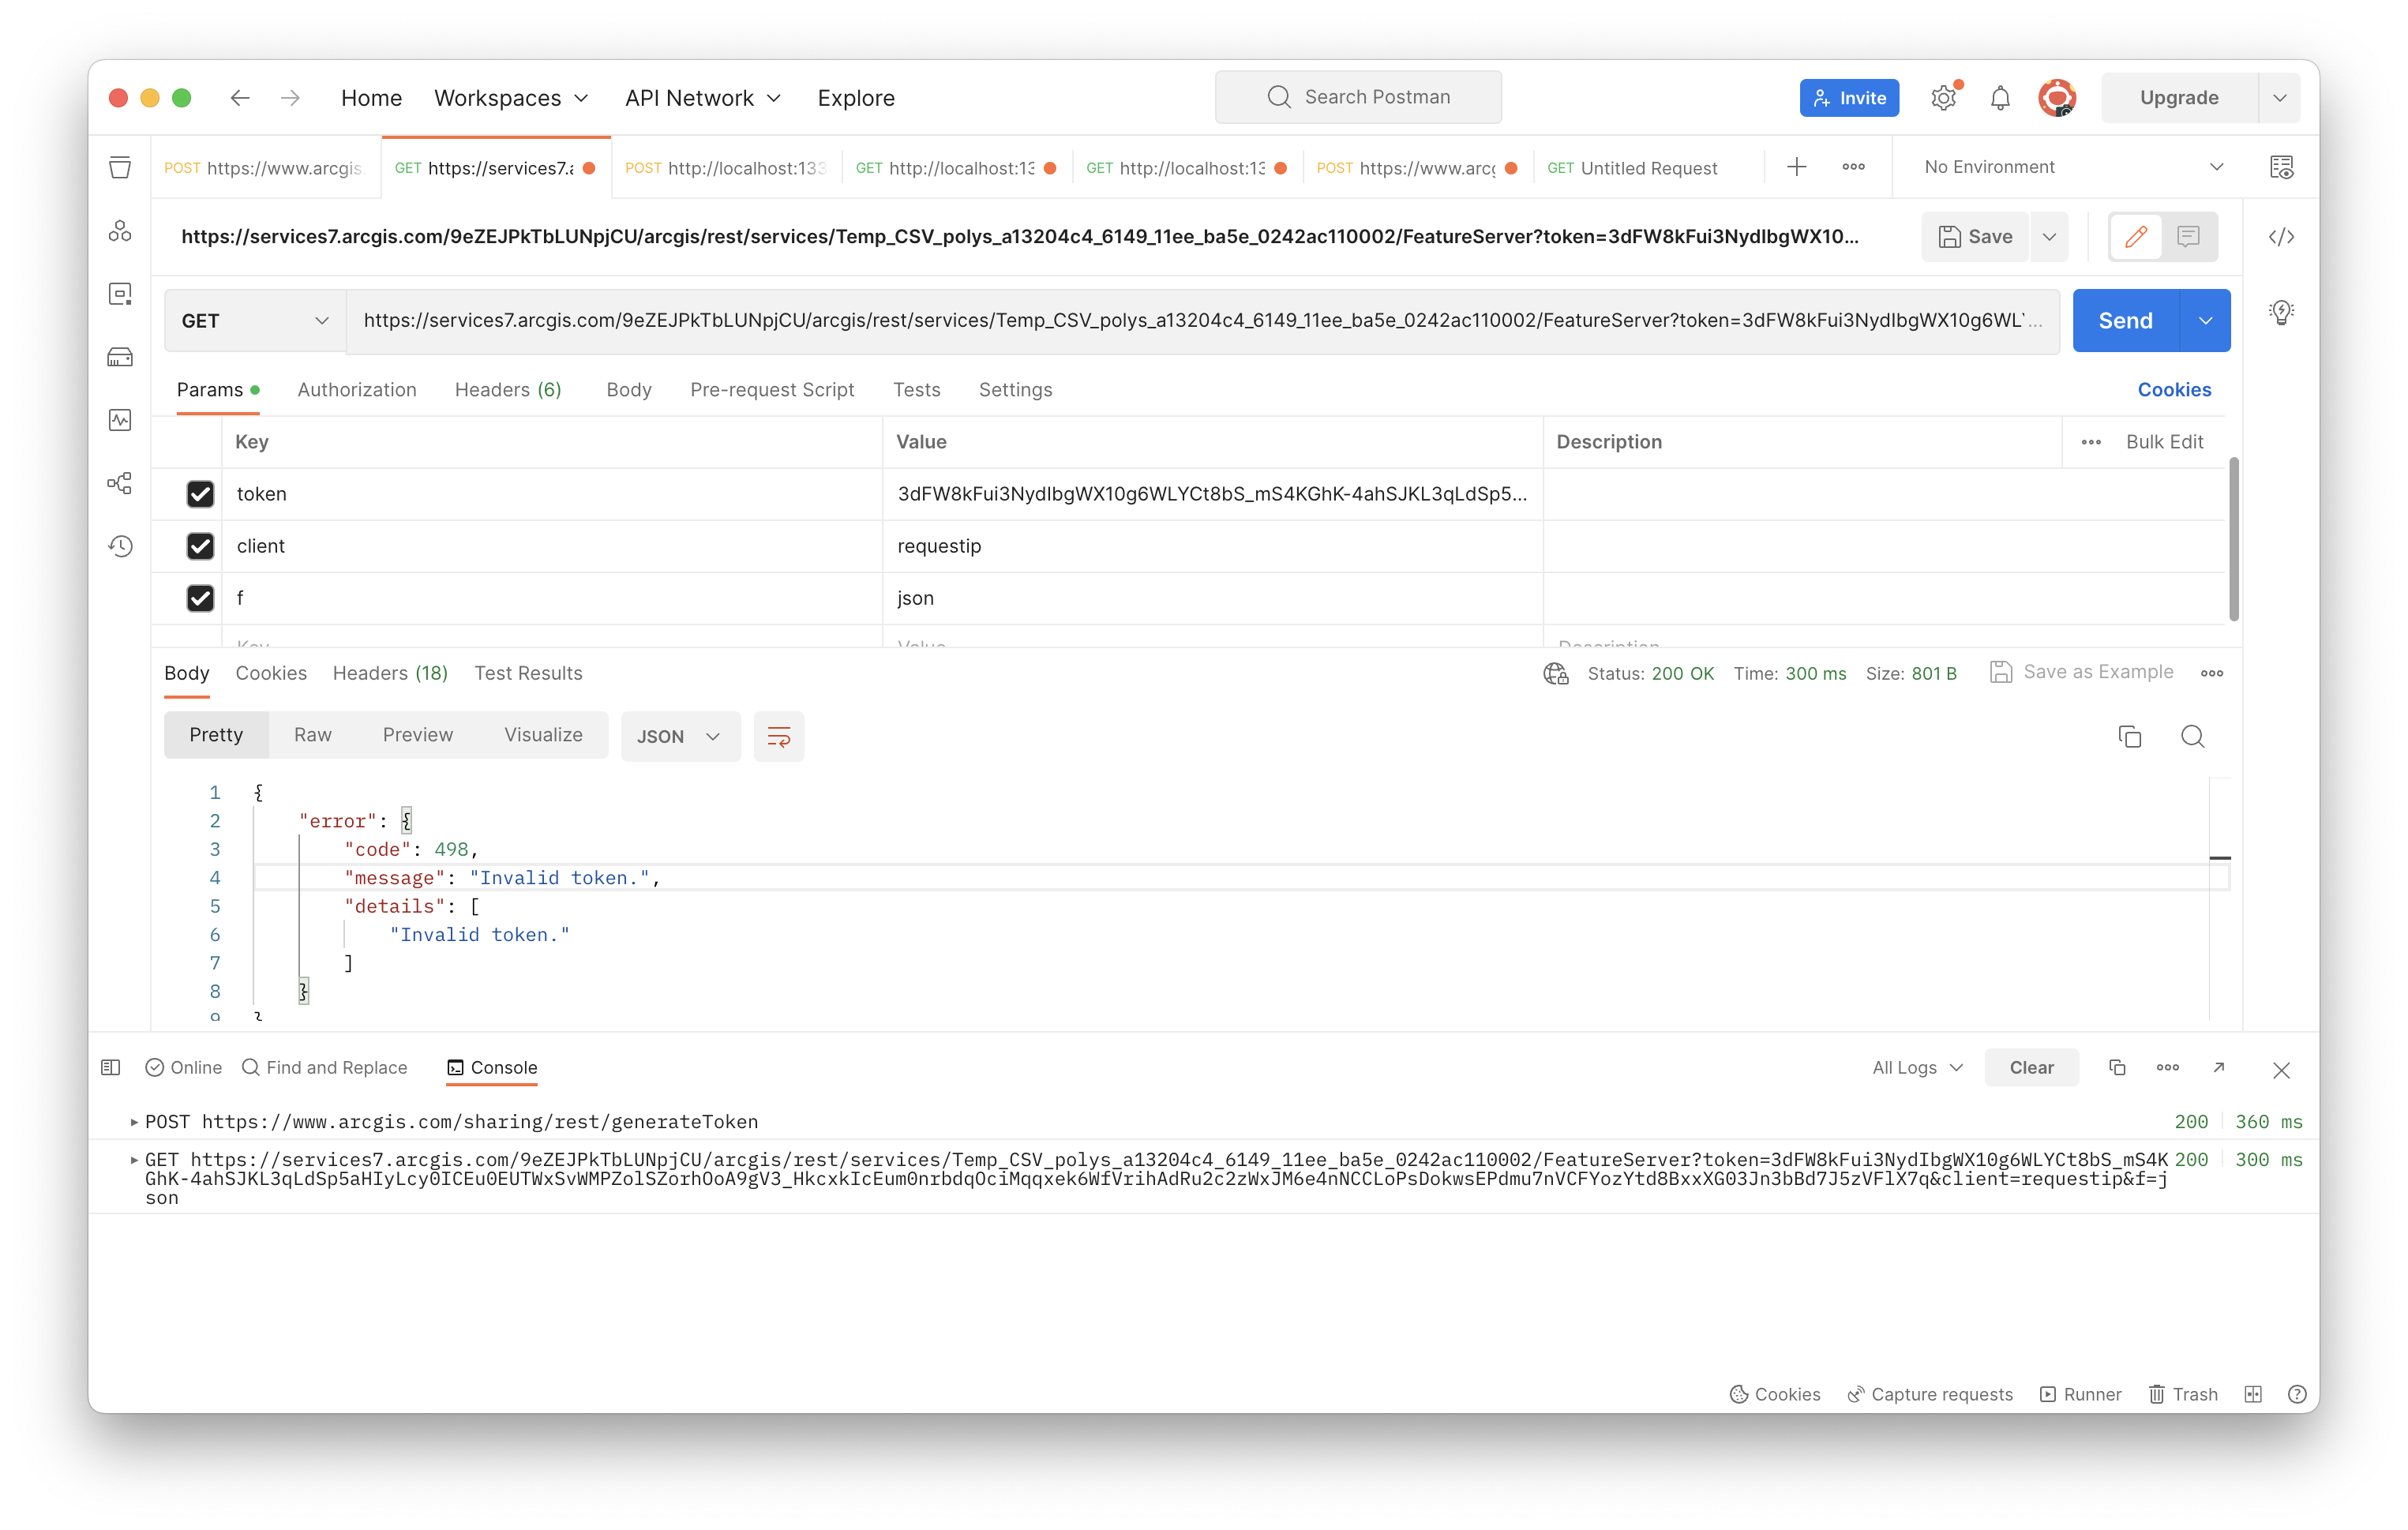Search within the response body
2408x1530 pixels.
click(2193, 737)
